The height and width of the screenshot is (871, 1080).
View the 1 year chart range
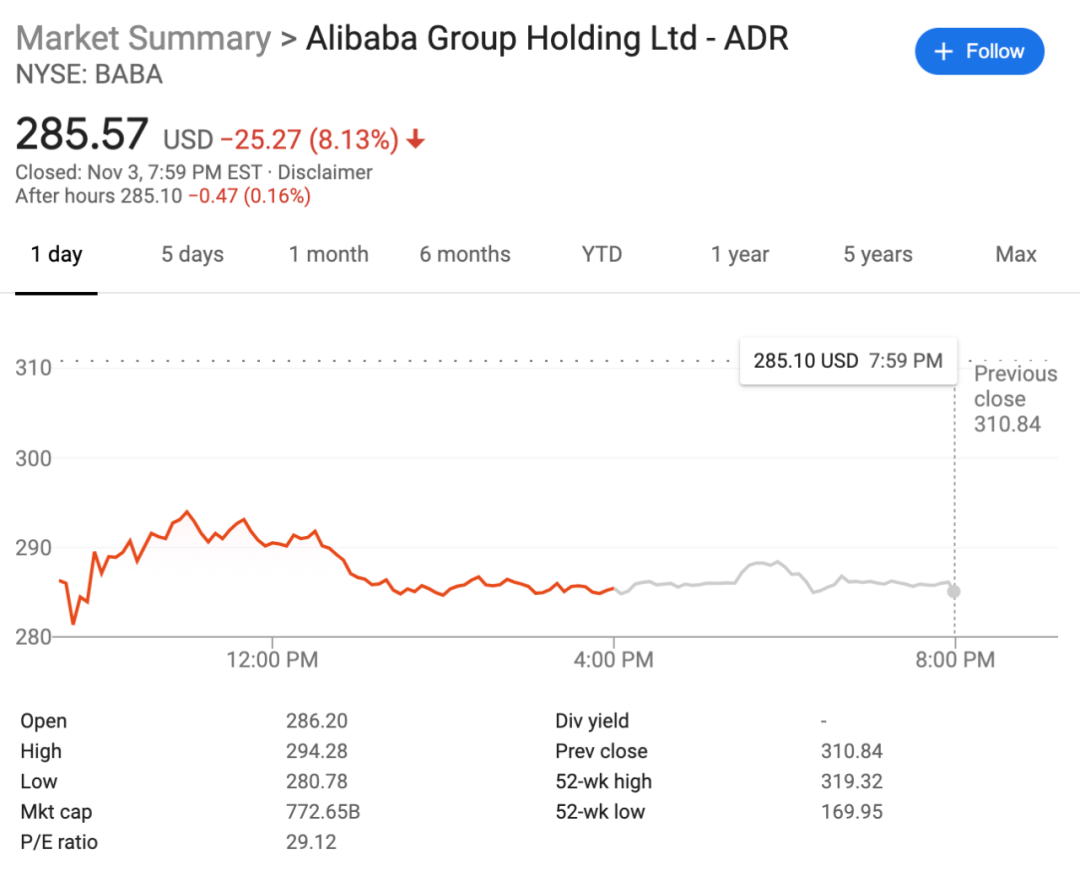740,254
